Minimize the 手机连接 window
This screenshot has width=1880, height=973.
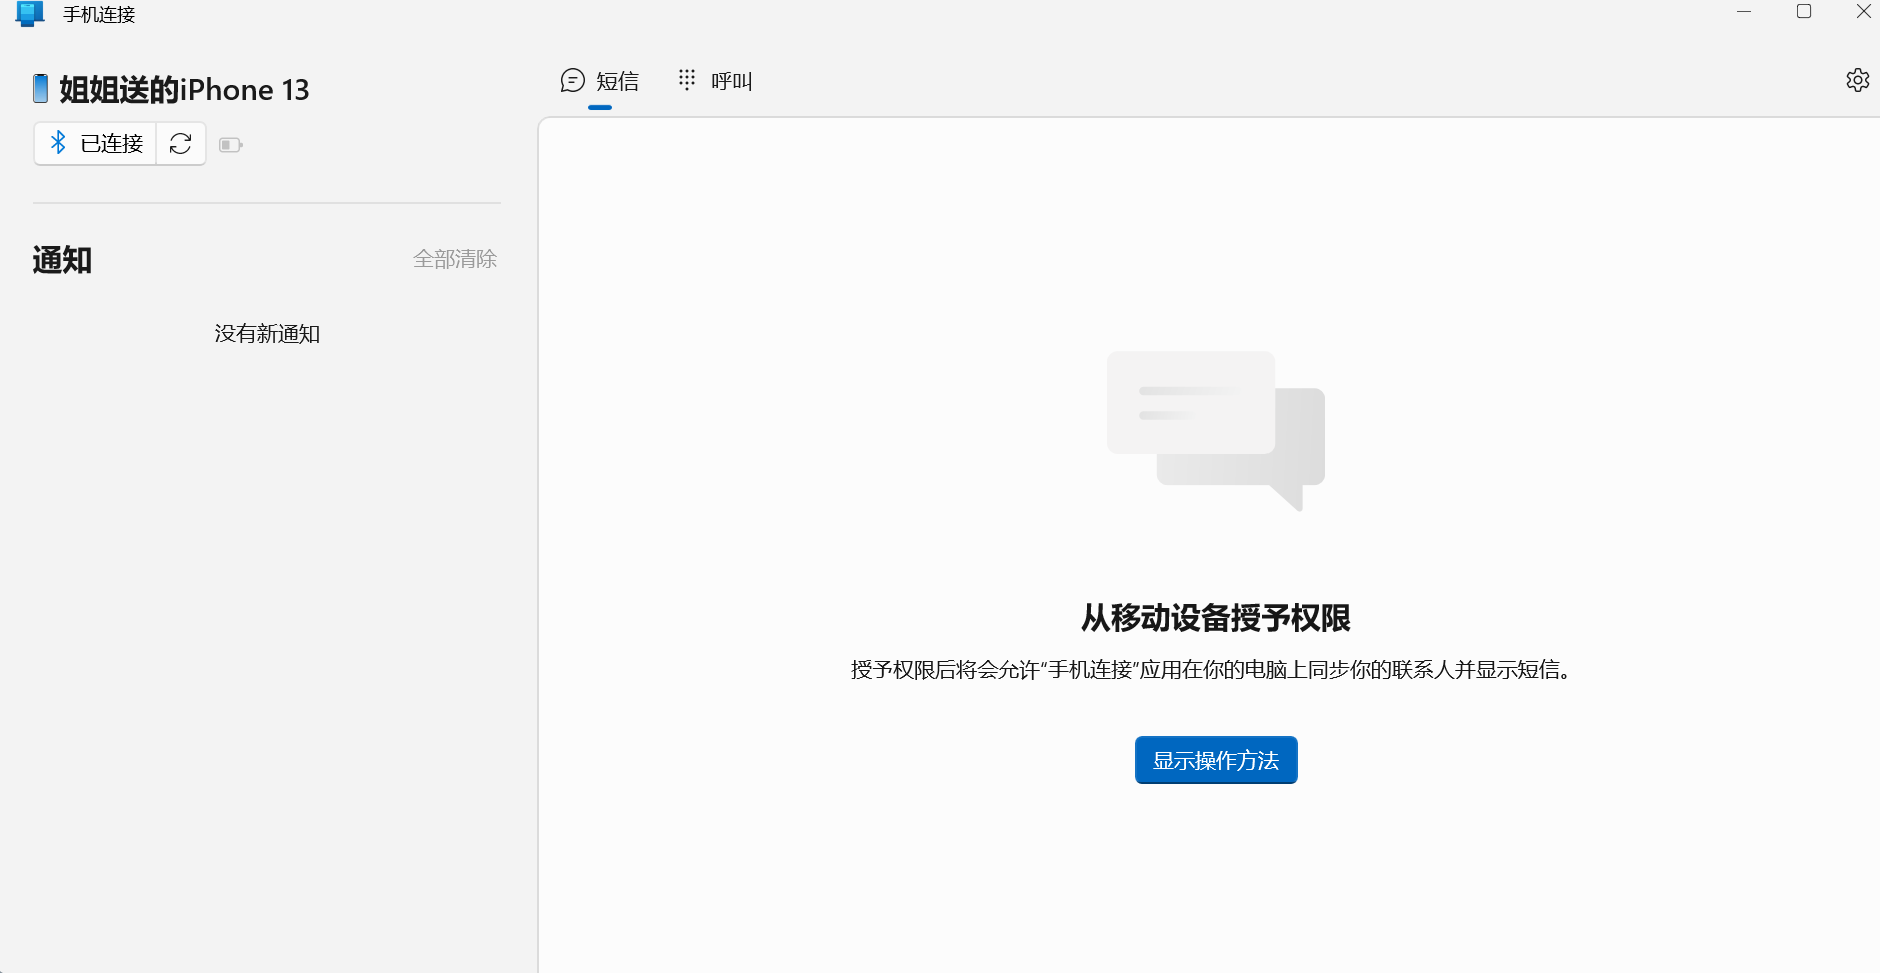(x=1745, y=12)
